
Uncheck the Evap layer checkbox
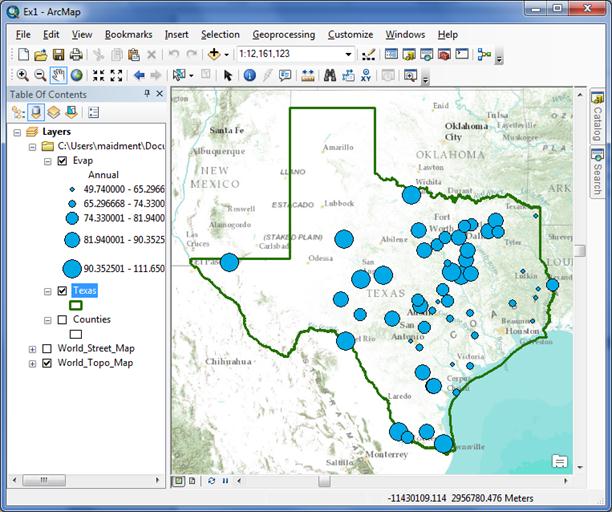[63, 161]
